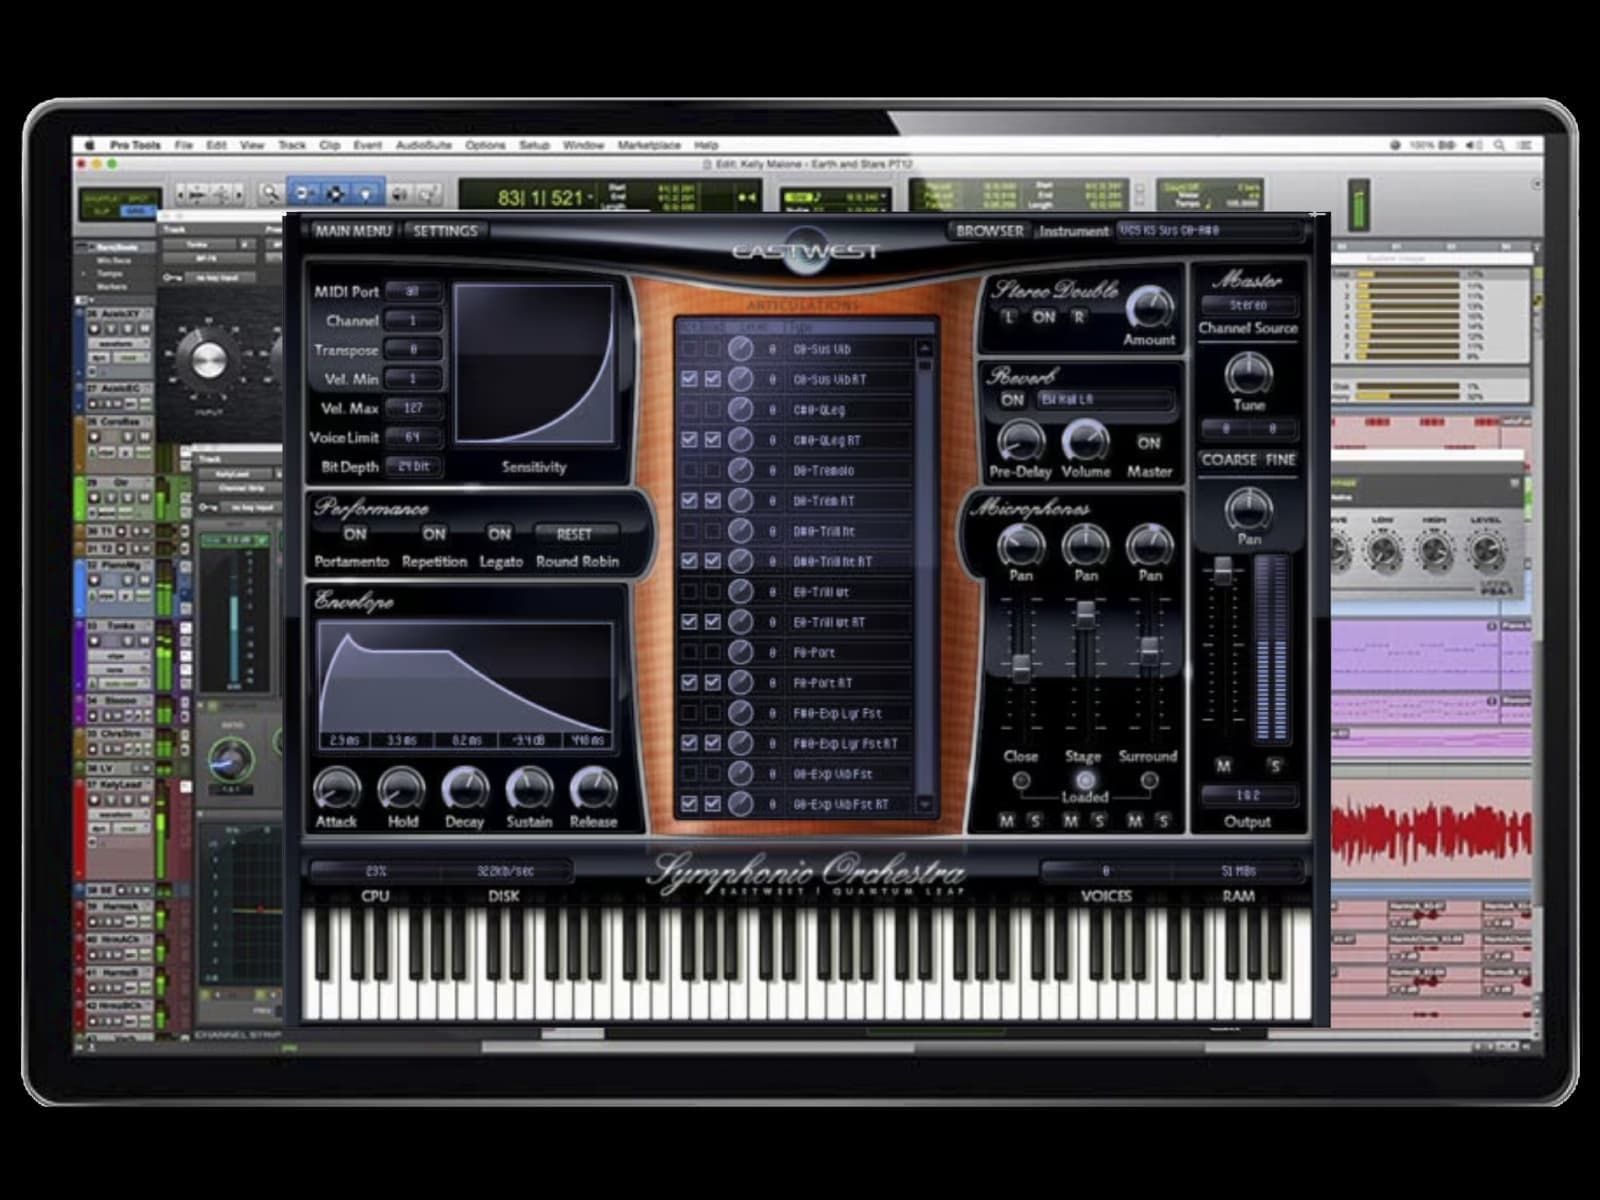Click the Sustain knob in Envelope section

529,790
